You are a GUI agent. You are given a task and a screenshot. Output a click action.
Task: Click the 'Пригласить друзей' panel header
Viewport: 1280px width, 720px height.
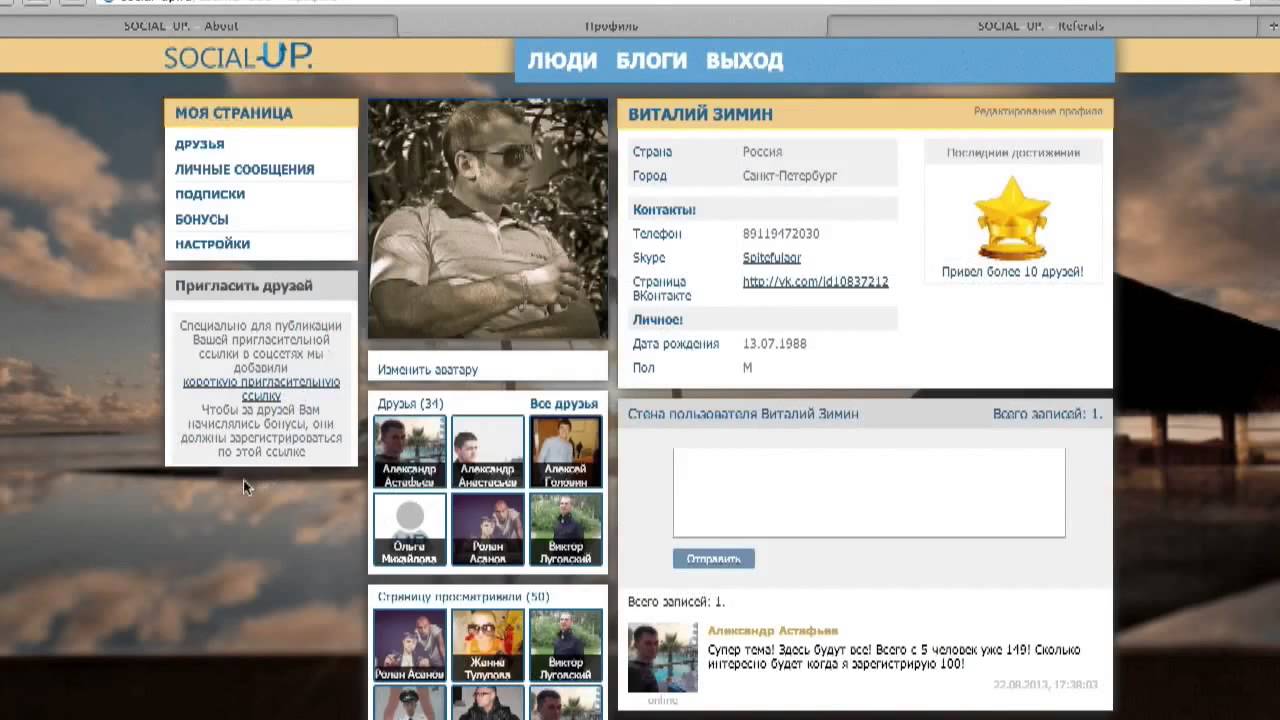(261, 285)
